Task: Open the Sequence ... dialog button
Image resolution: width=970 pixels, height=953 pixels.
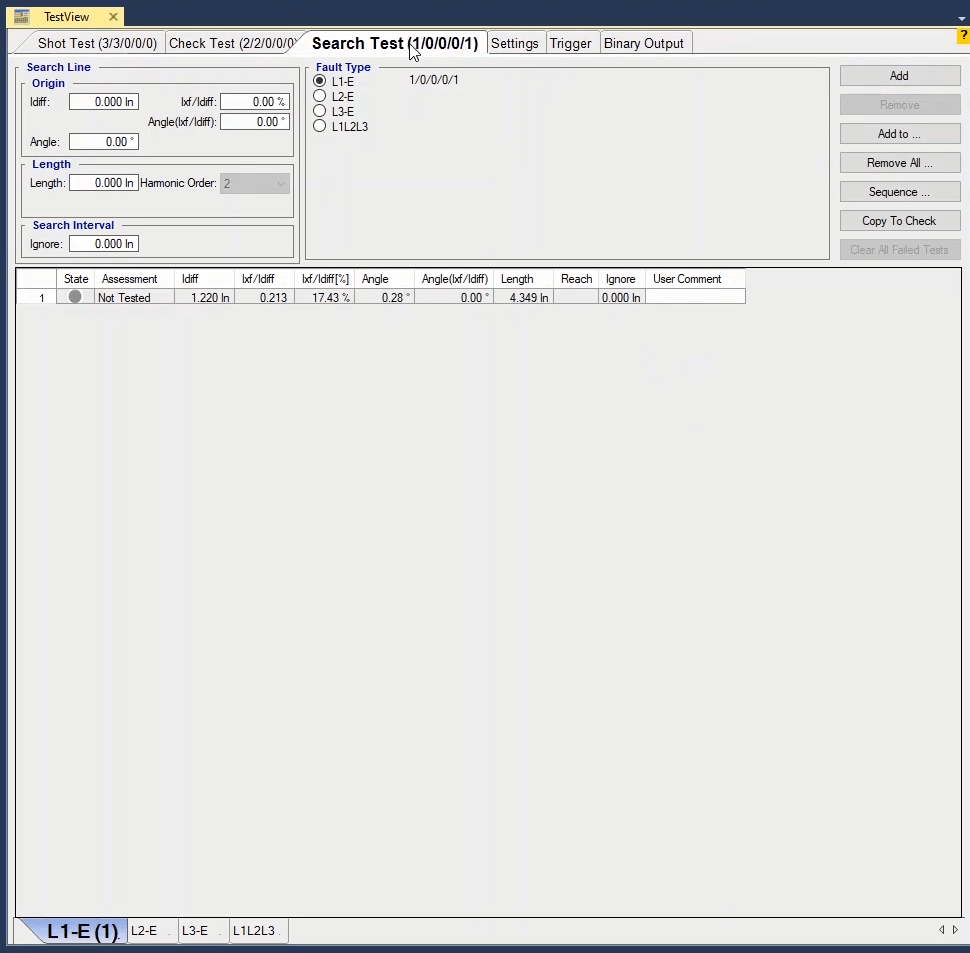Action: 899,192
